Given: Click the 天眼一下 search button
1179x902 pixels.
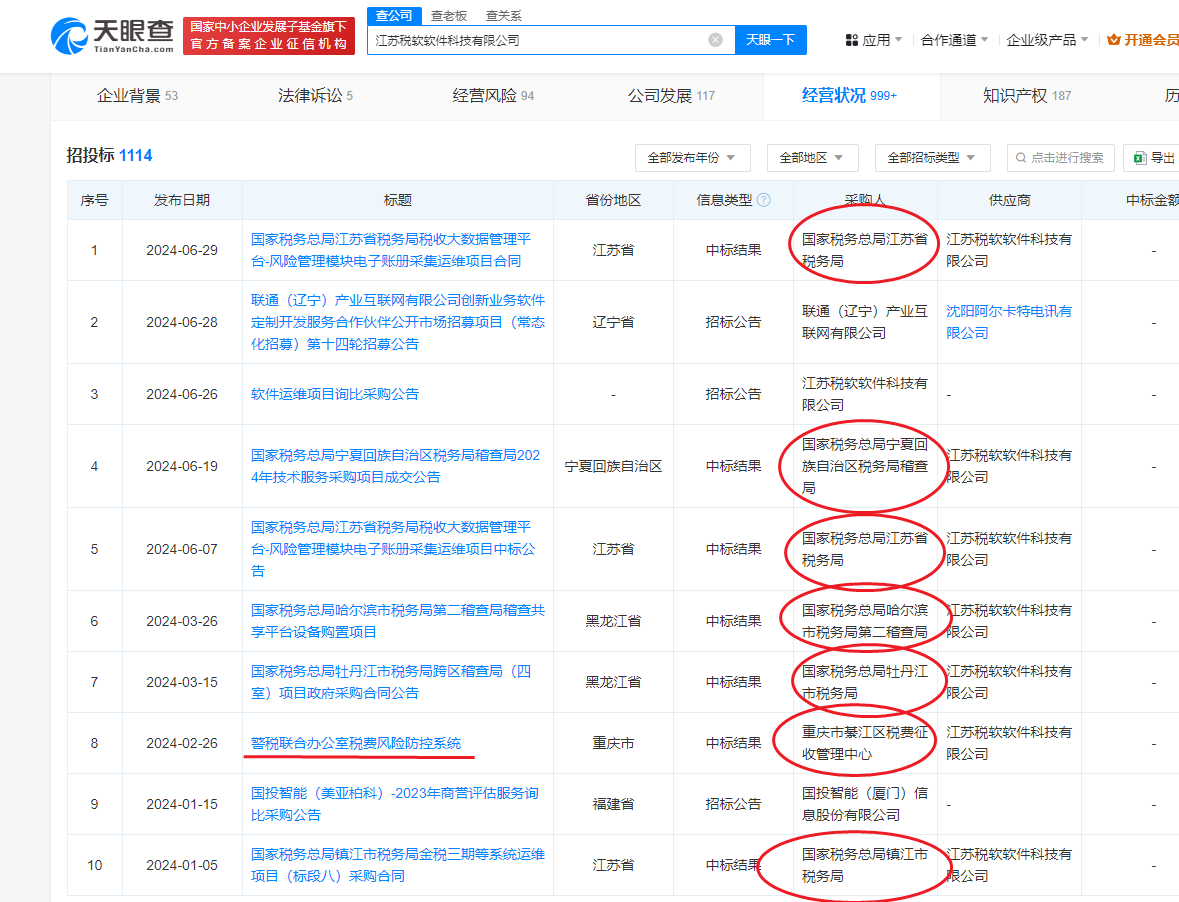Looking at the screenshot, I should coord(771,40).
